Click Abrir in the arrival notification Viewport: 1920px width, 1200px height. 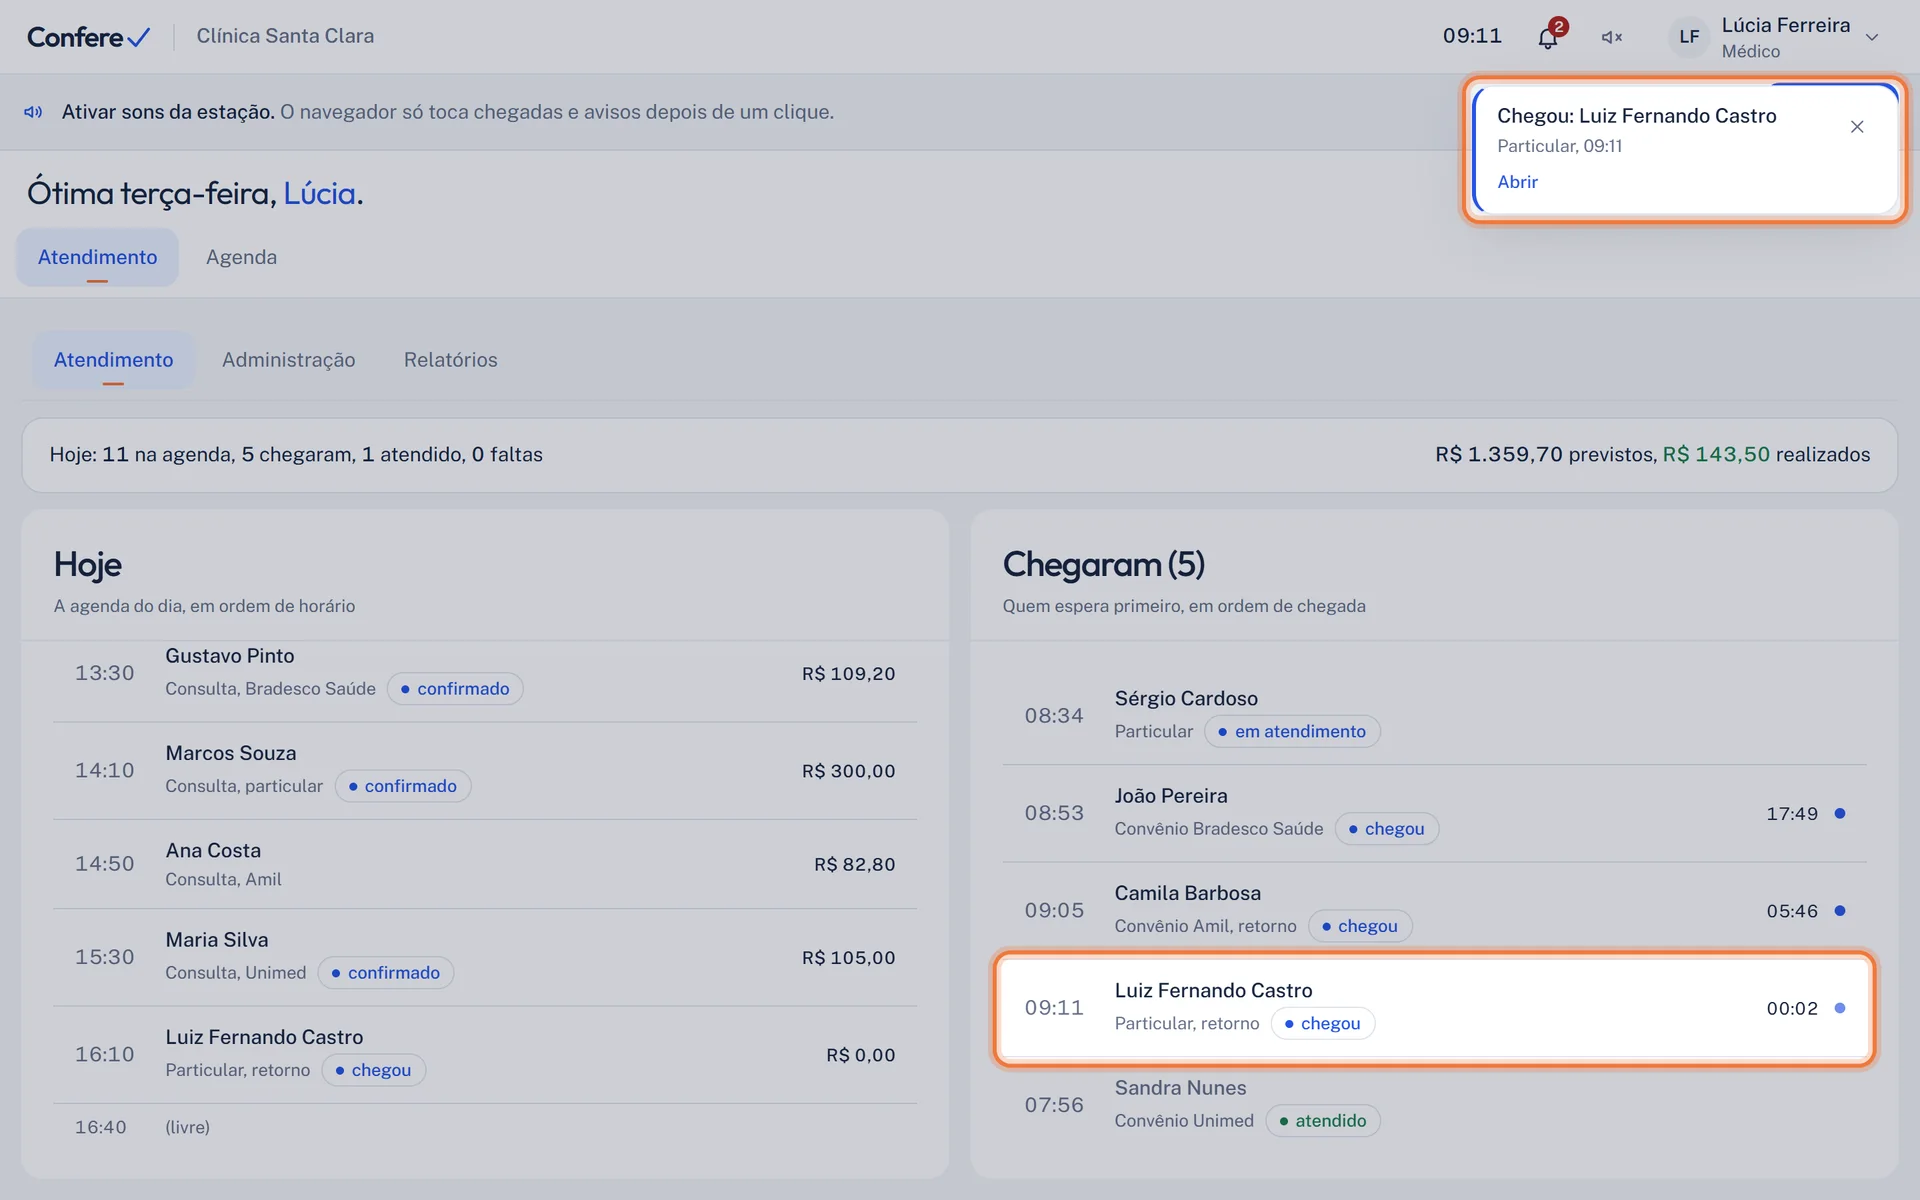coord(1517,182)
